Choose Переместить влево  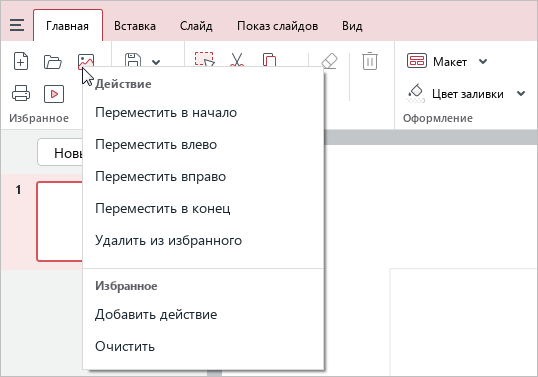click(203, 144)
